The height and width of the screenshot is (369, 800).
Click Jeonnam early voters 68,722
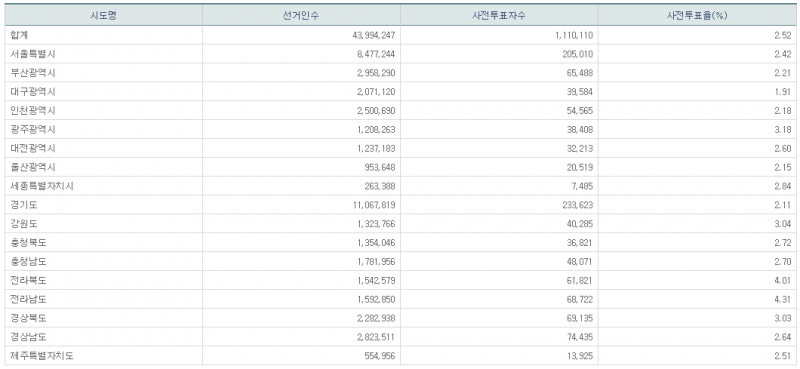point(580,300)
